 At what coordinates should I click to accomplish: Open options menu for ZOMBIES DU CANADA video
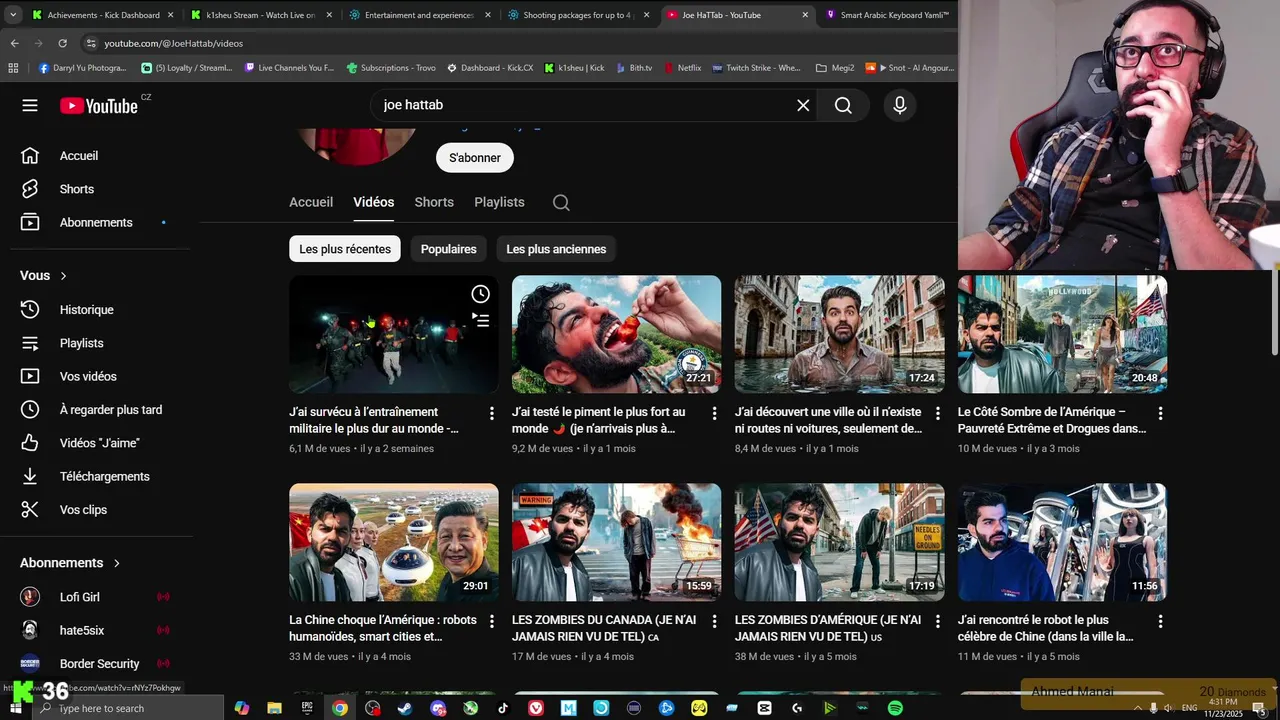(x=714, y=621)
